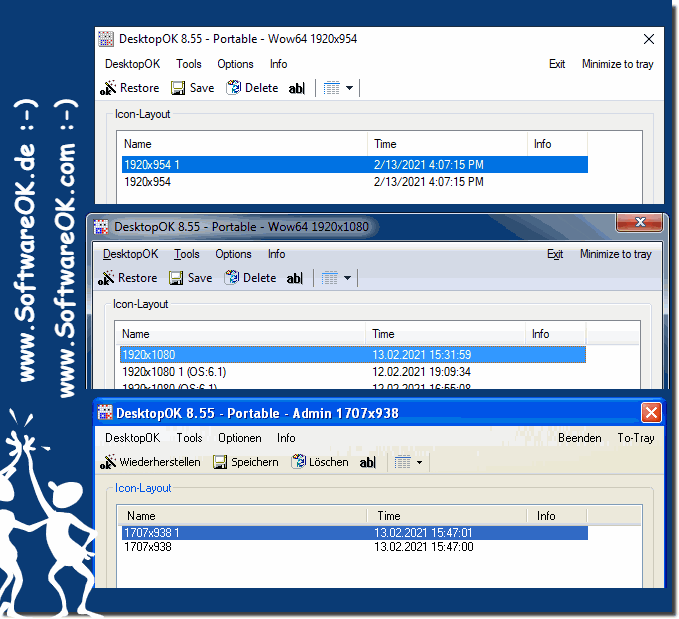Select the '1920x1080' row dated 13.02.2021 15:31:59
Image resolution: width=679 pixels, height=619 pixels.
coord(353,355)
